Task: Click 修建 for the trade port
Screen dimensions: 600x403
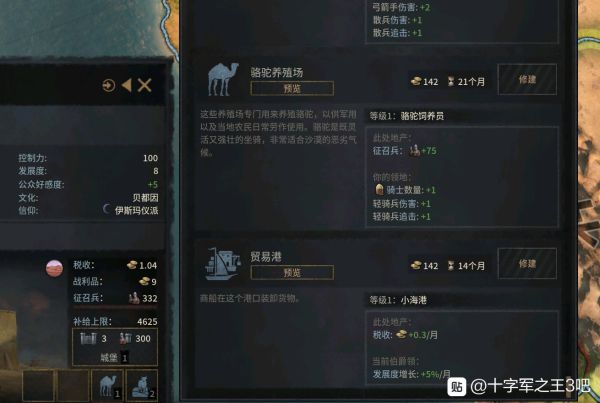Action: point(527,263)
